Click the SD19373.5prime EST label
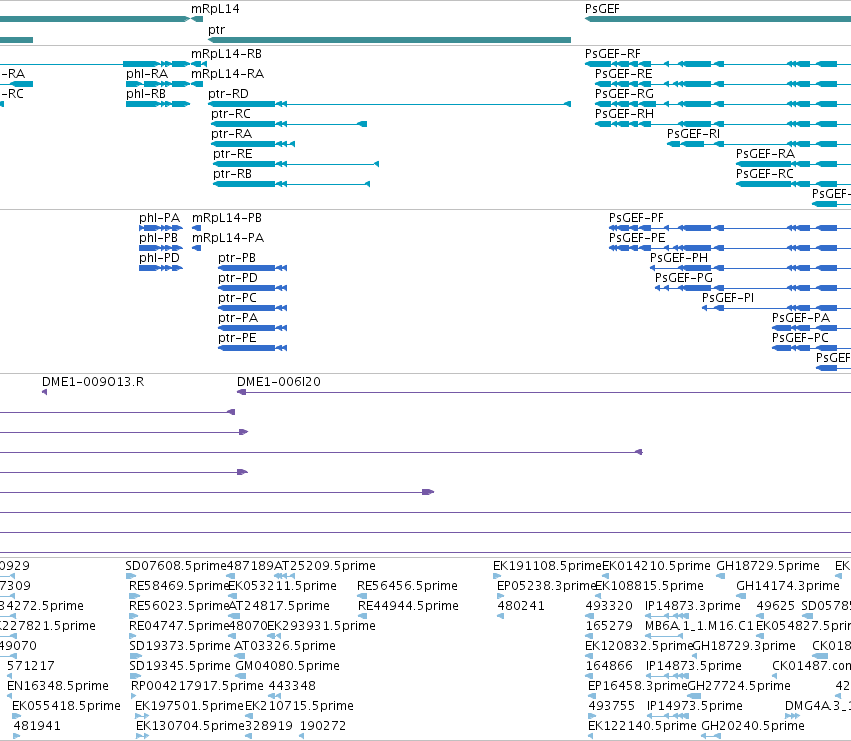Screen dimensions: 851x741 (x=180, y=647)
